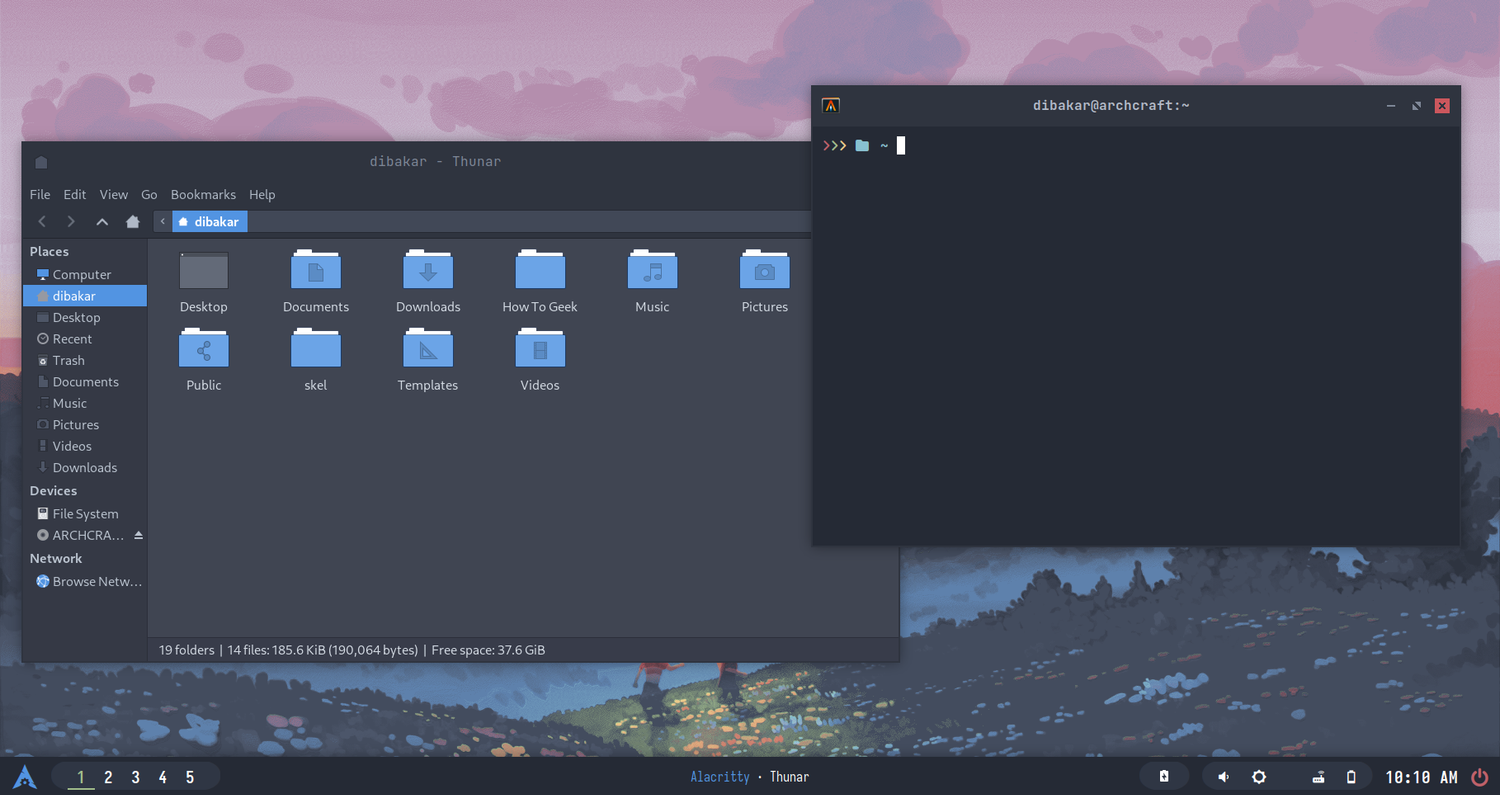Open the File menu
Screen dimensions: 1500x795
40,195
